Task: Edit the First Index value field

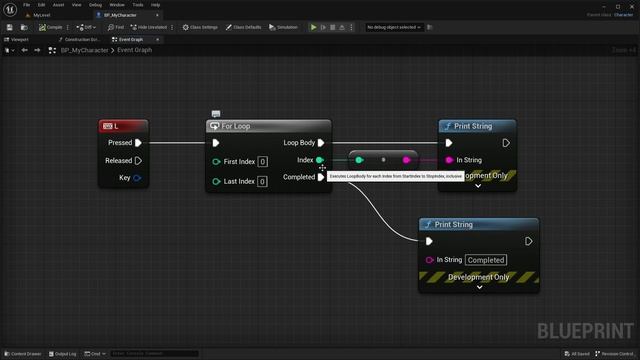Action: point(262,162)
